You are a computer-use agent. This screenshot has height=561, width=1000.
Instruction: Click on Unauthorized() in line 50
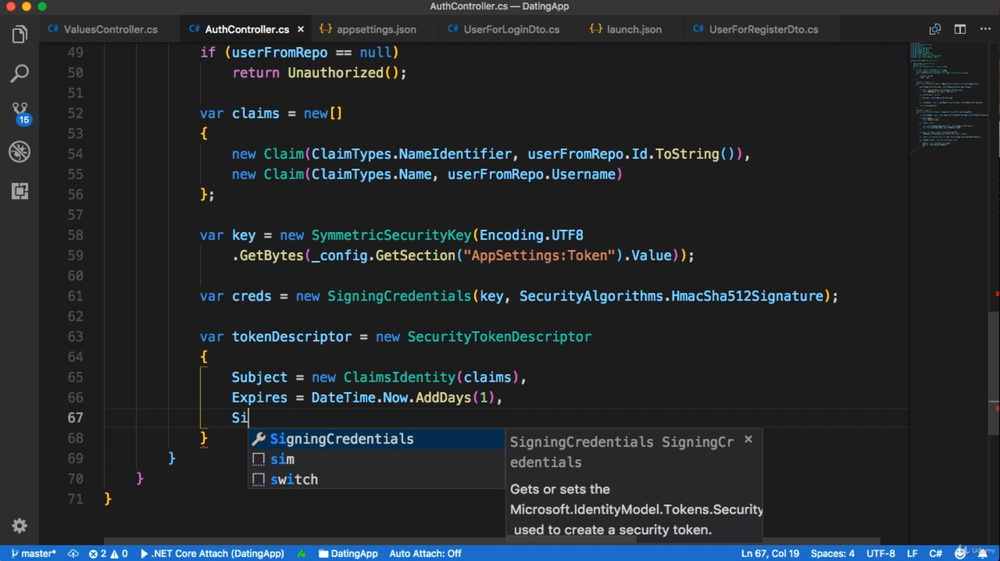(x=344, y=73)
